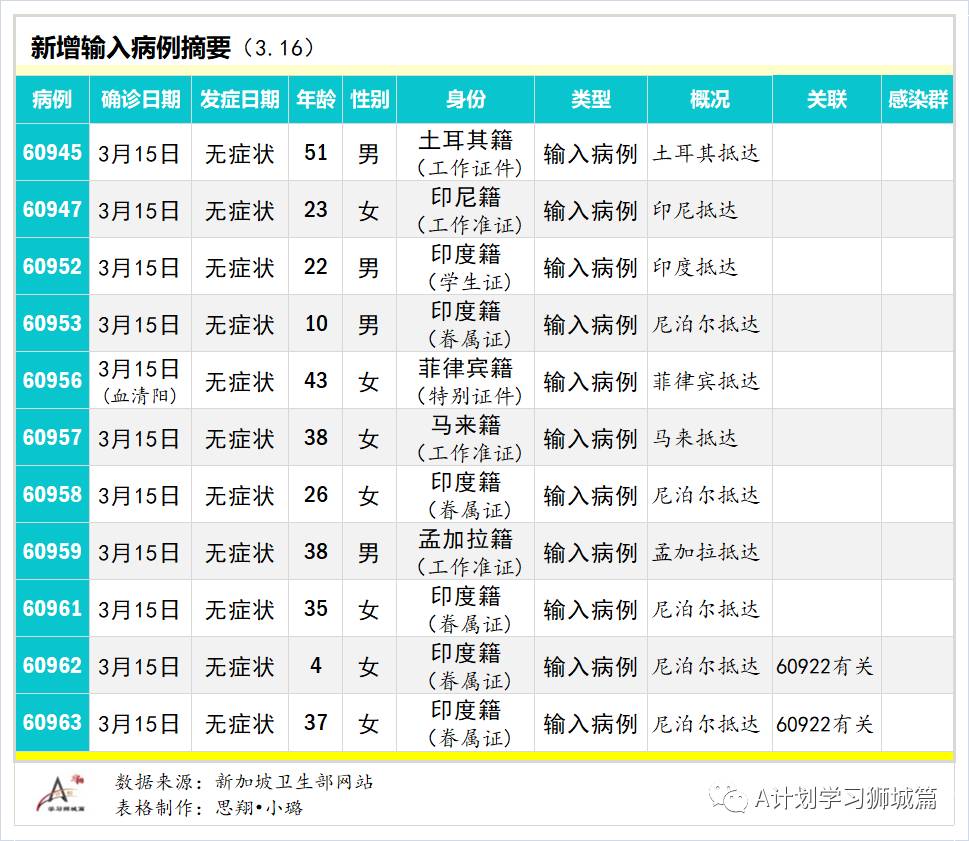Select case number 60962

pyautogui.click(x=52, y=665)
